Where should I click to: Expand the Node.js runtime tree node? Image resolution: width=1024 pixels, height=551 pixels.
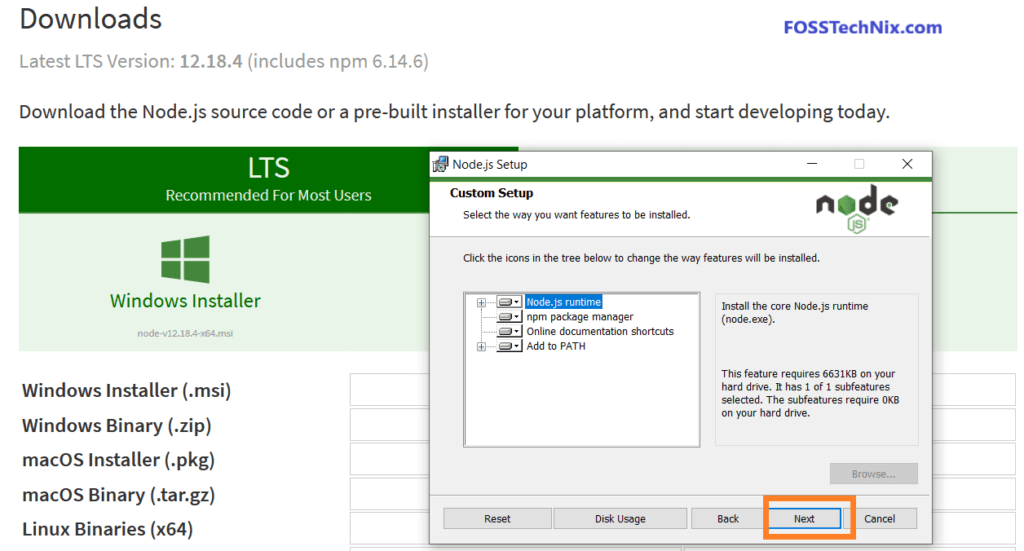481,302
